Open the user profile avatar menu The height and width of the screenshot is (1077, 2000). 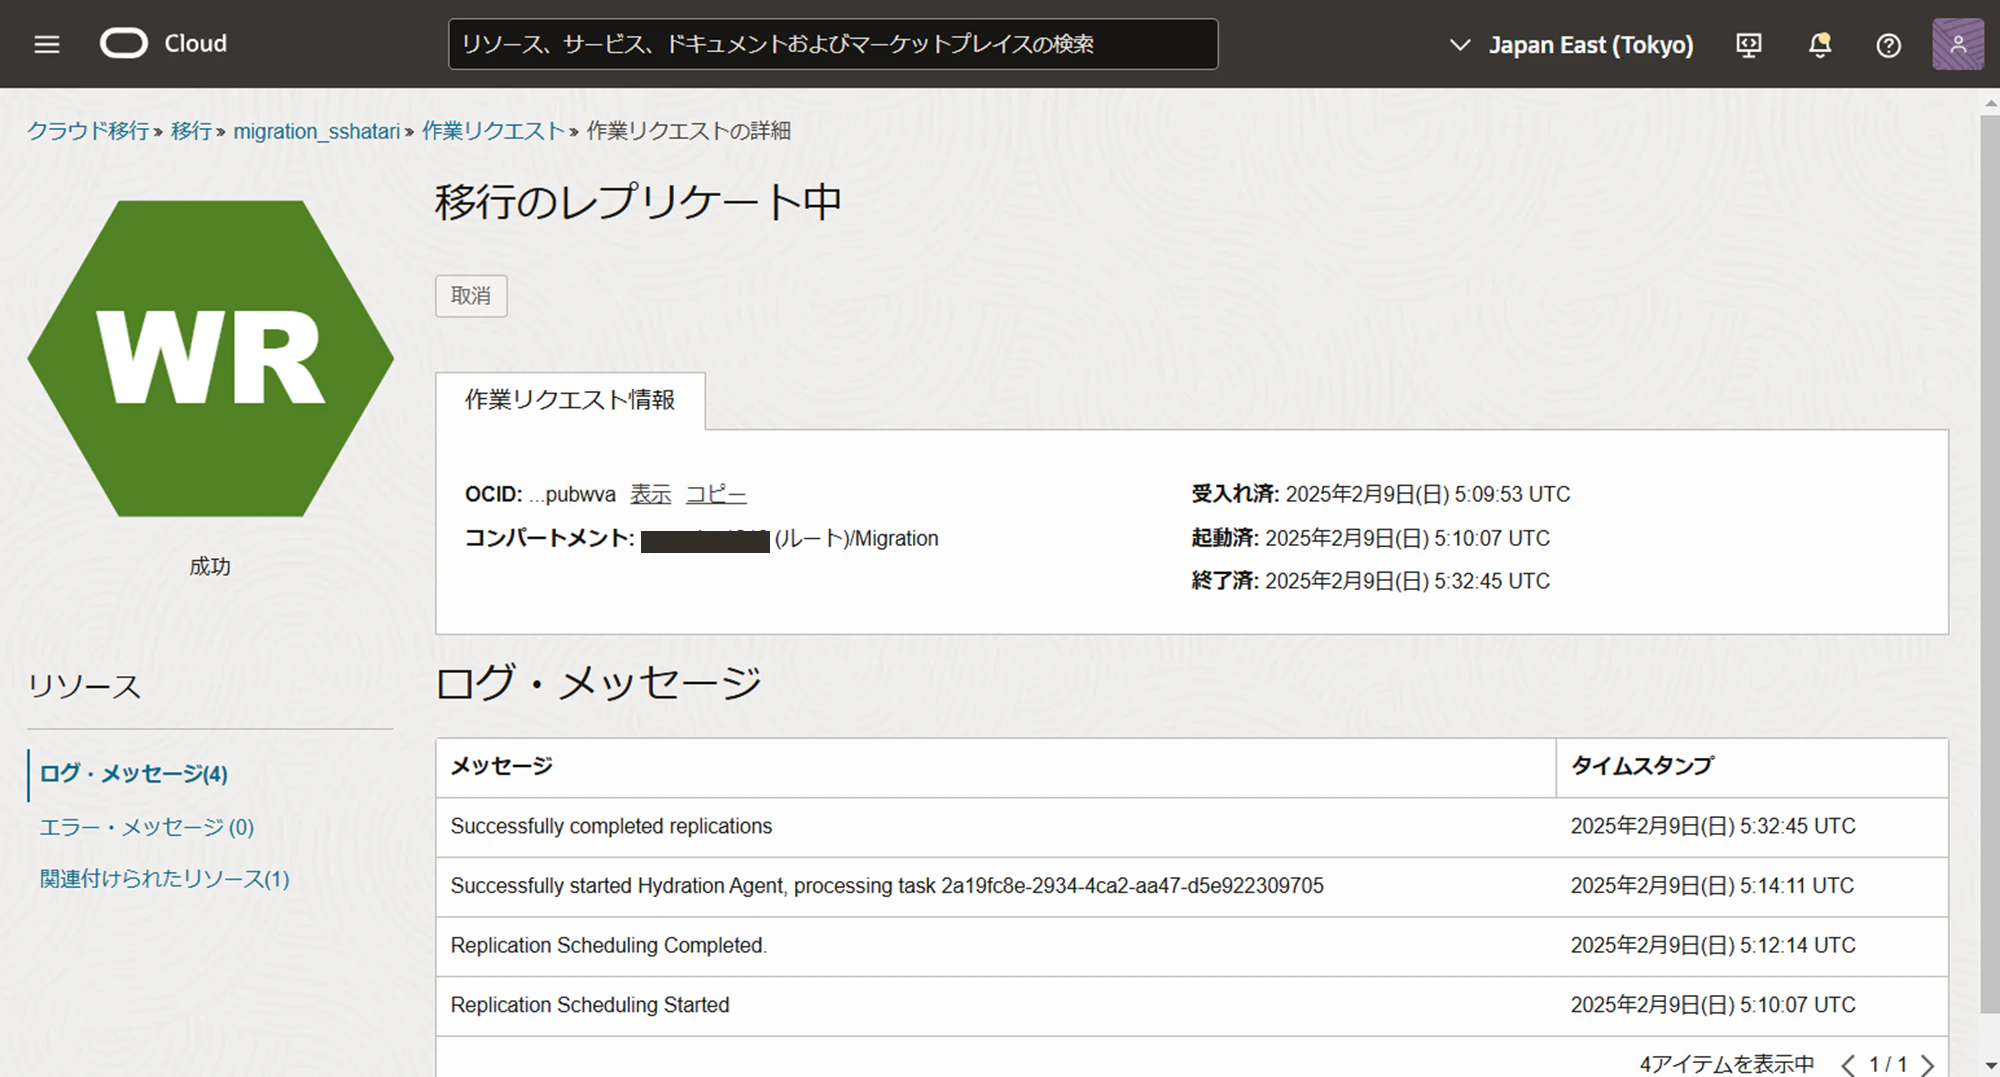tap(1958, 44)
